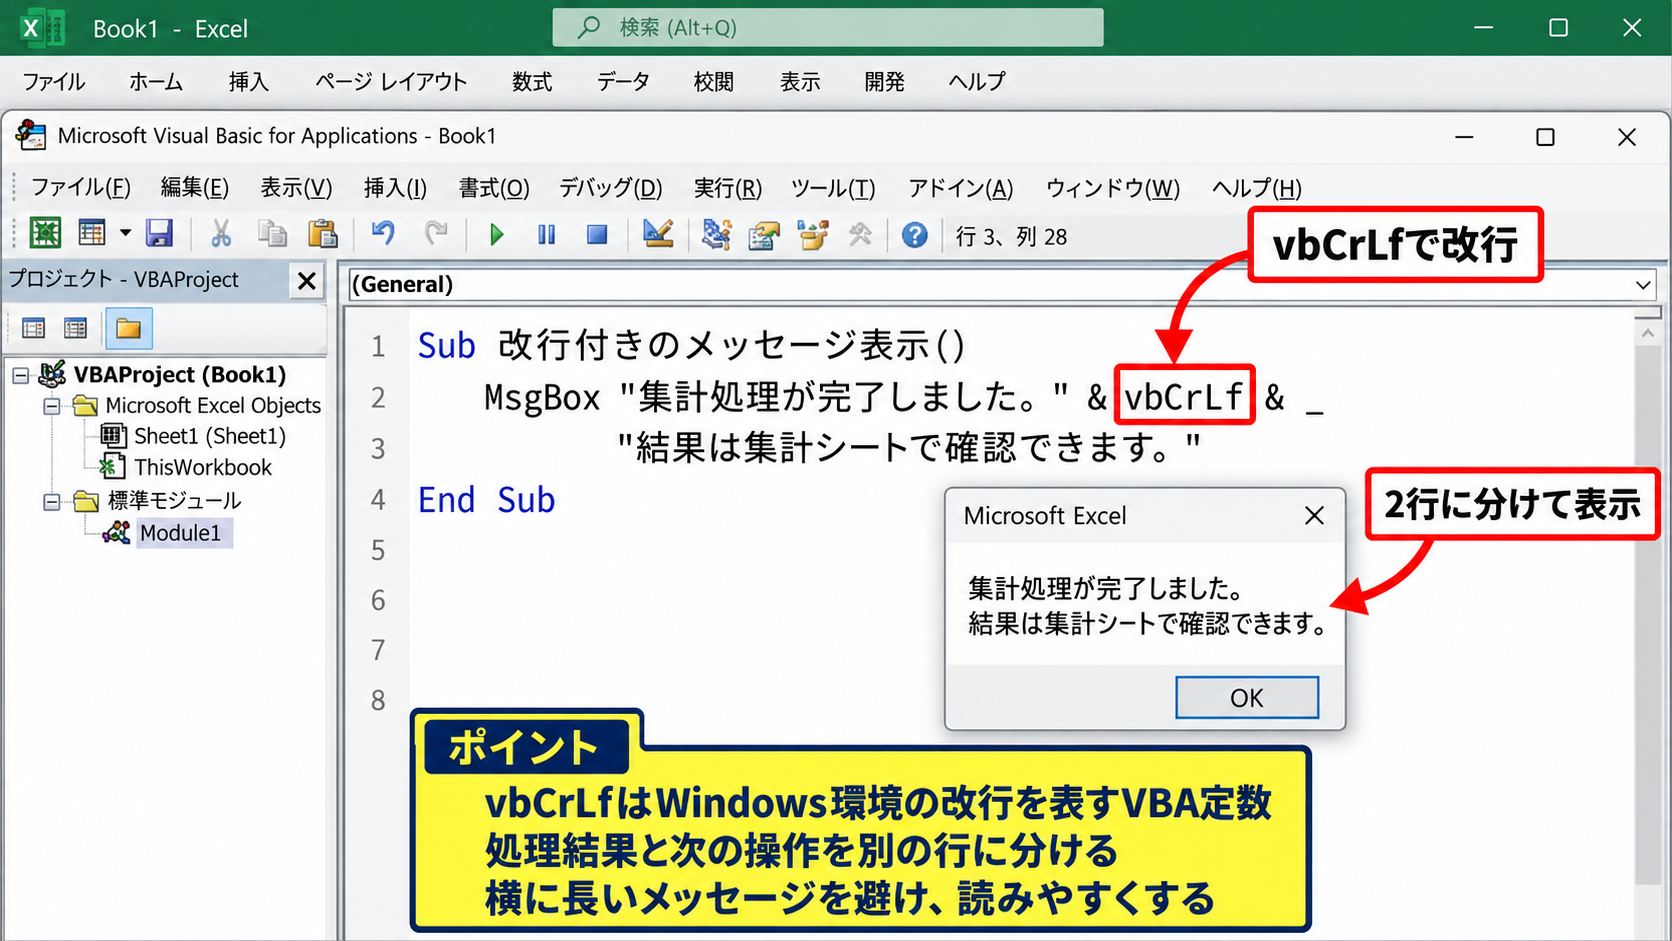Image resolution: width=1672 pixels, height=941 pixels.
Task: Open the Excel ホーム ribbon tab
Action: 155,82
